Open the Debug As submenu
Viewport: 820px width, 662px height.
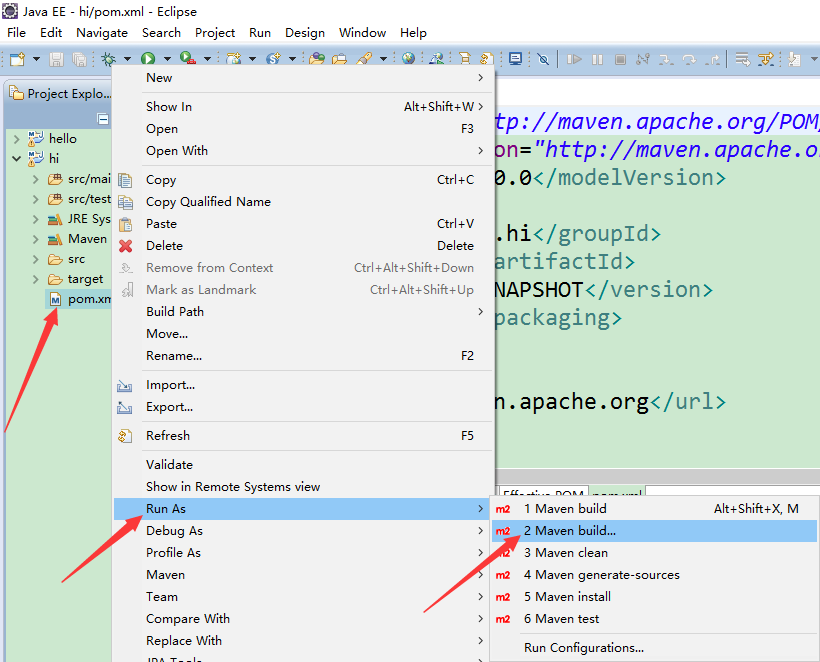pos(304,531)
